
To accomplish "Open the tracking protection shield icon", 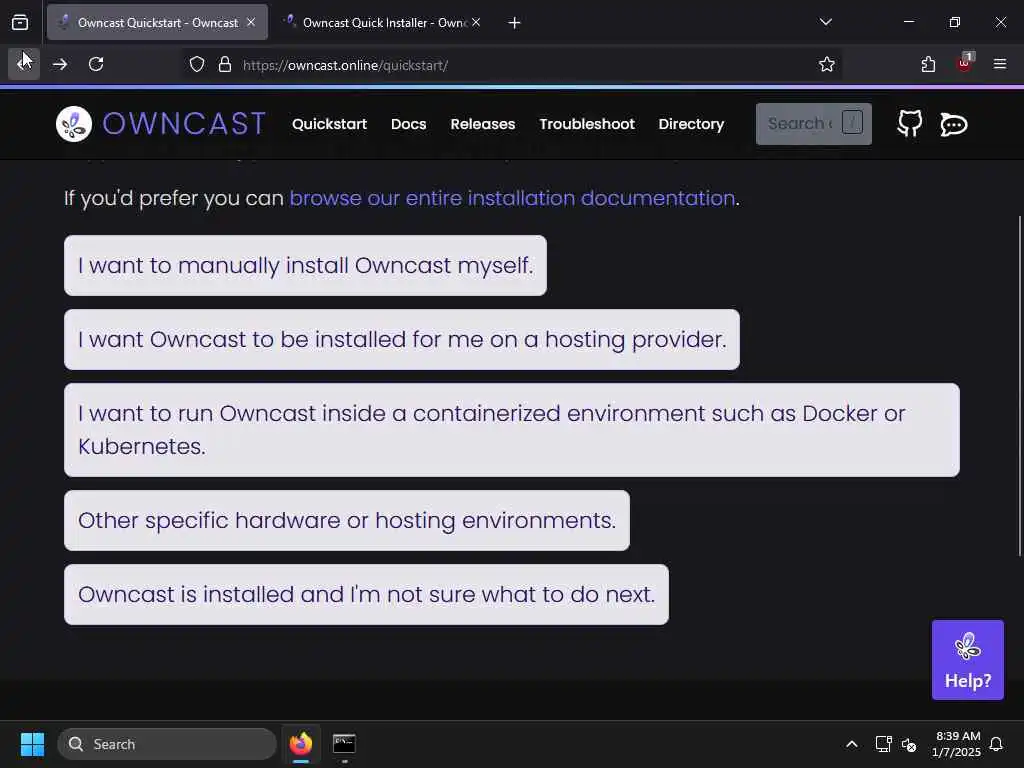I will (x=197, y=65).
